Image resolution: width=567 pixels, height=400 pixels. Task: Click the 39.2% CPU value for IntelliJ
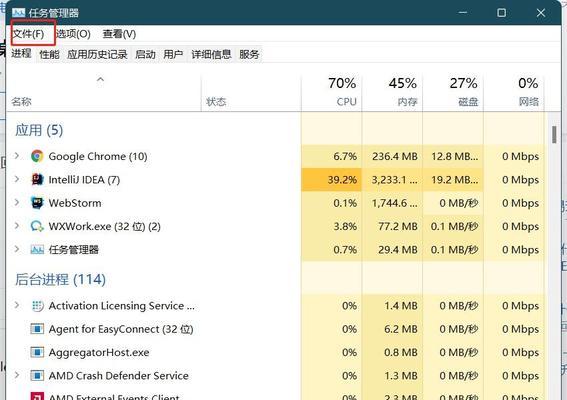(342, 180)
